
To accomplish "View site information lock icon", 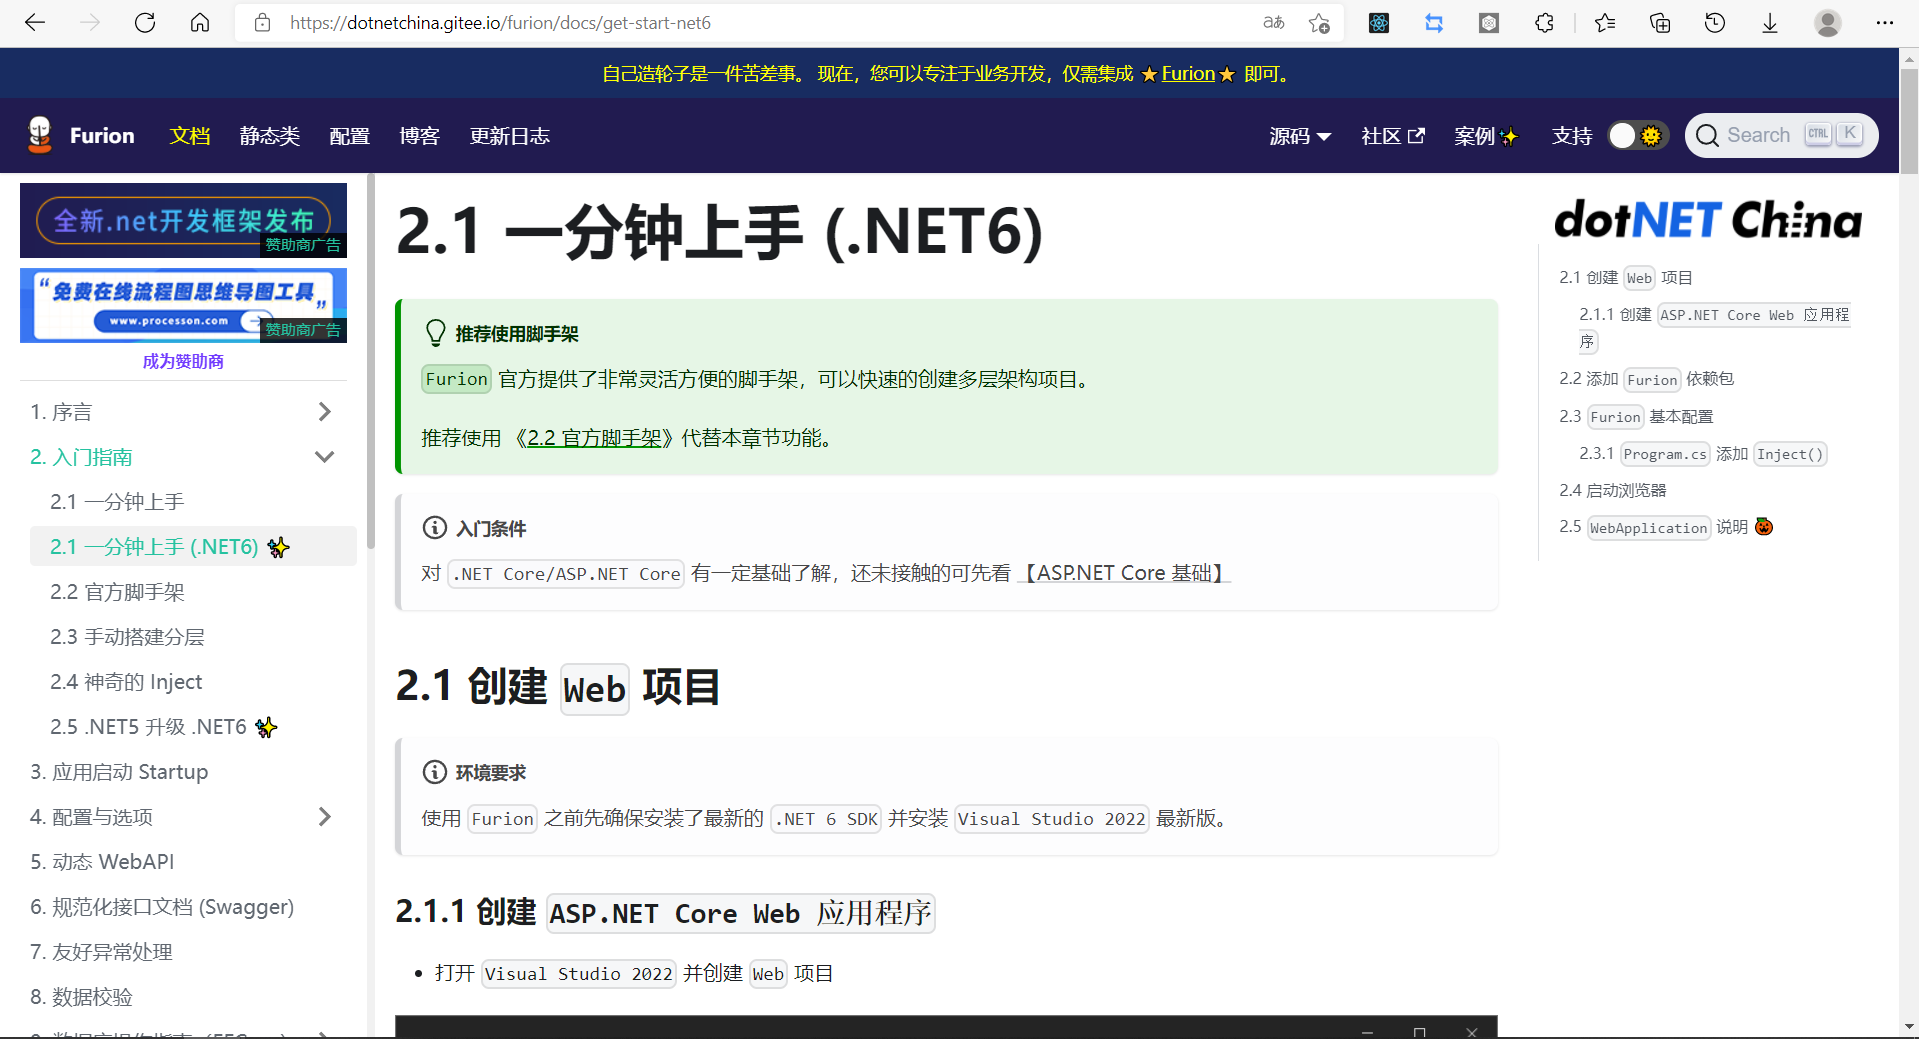I will click(x=262, y=22).
